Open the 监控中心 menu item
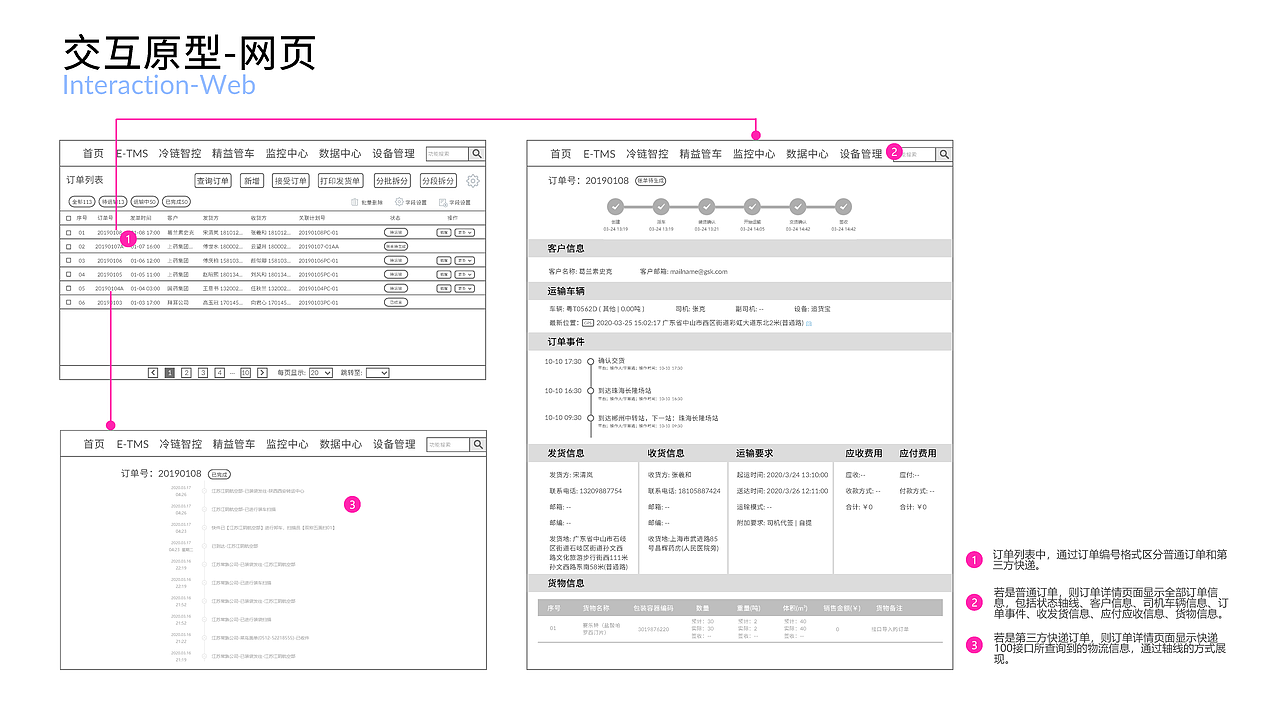 point(284,154)
